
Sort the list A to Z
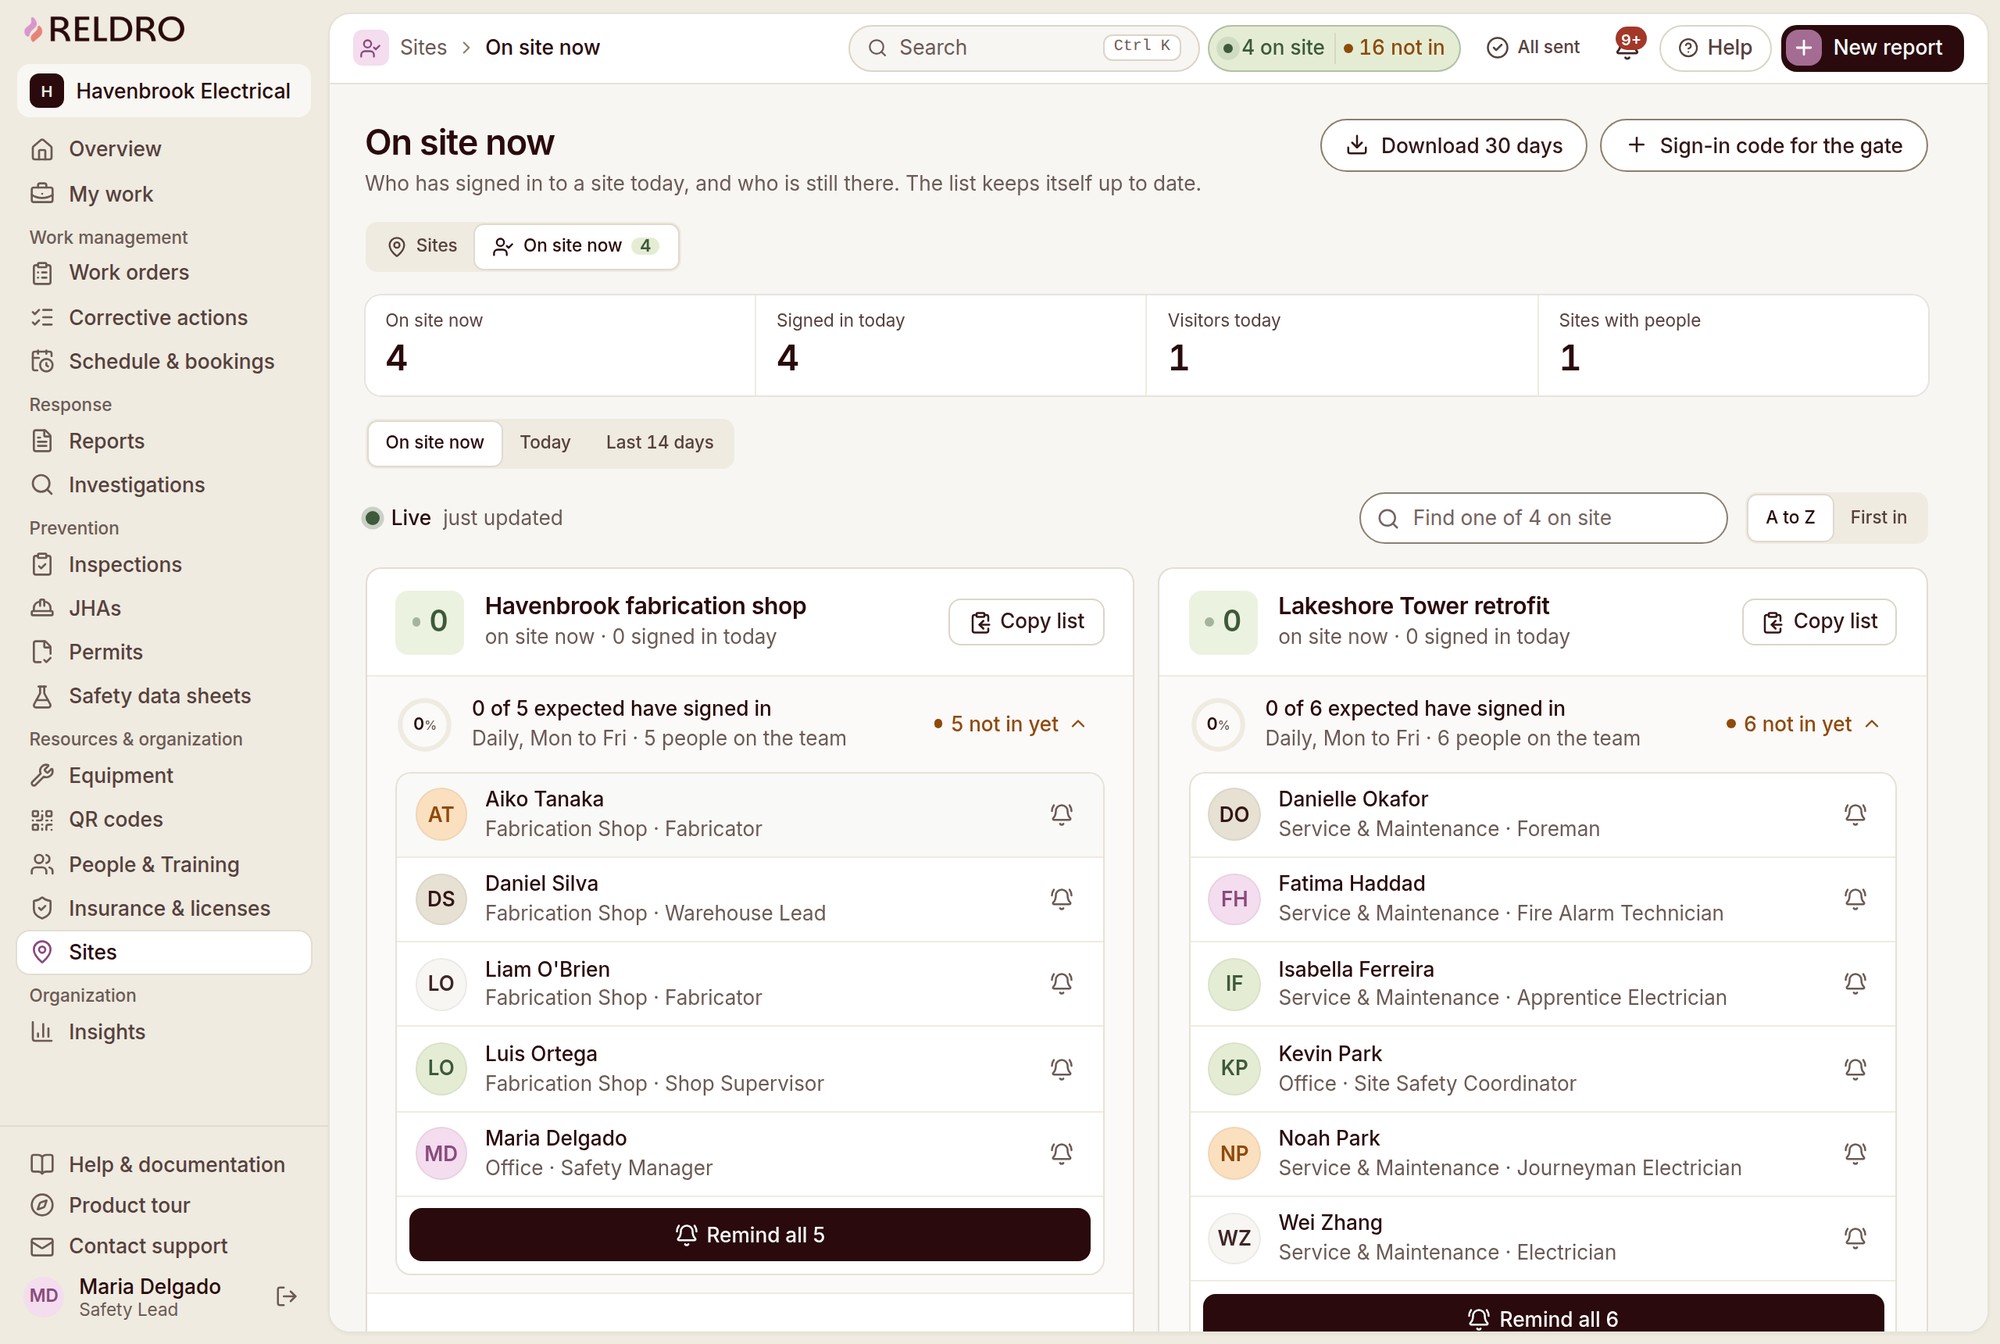pyautogui.click(x=1790, y=517)
